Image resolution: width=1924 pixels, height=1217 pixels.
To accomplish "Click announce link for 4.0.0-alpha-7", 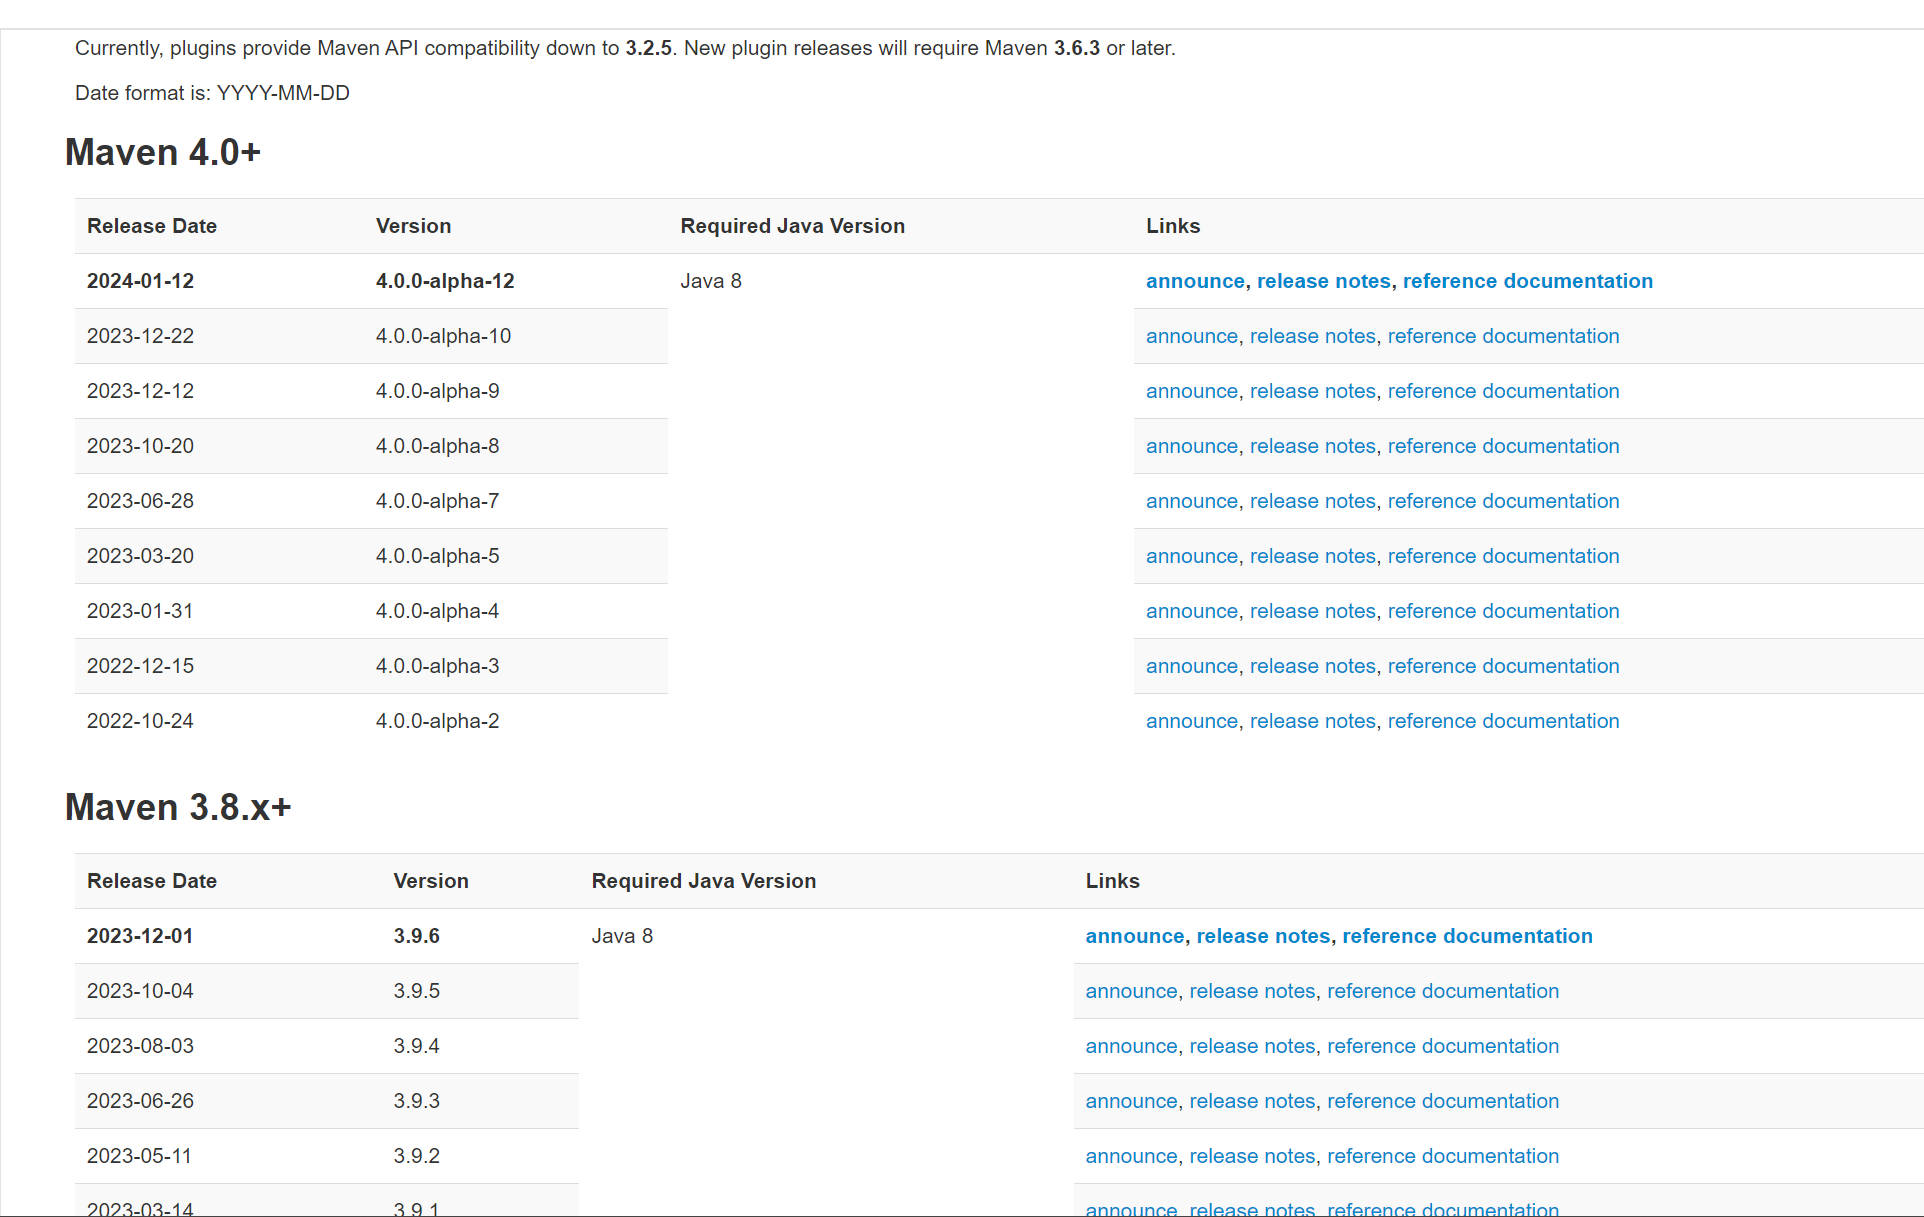I will coord(1191,501).
